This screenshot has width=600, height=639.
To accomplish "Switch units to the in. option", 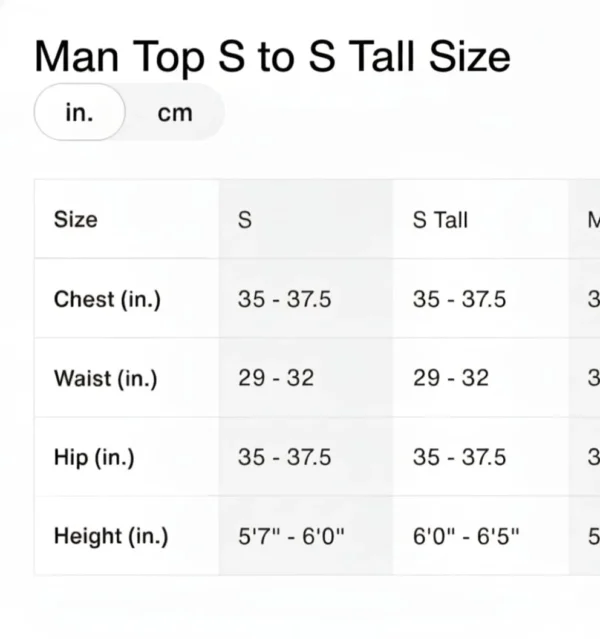I will point(79,113).
